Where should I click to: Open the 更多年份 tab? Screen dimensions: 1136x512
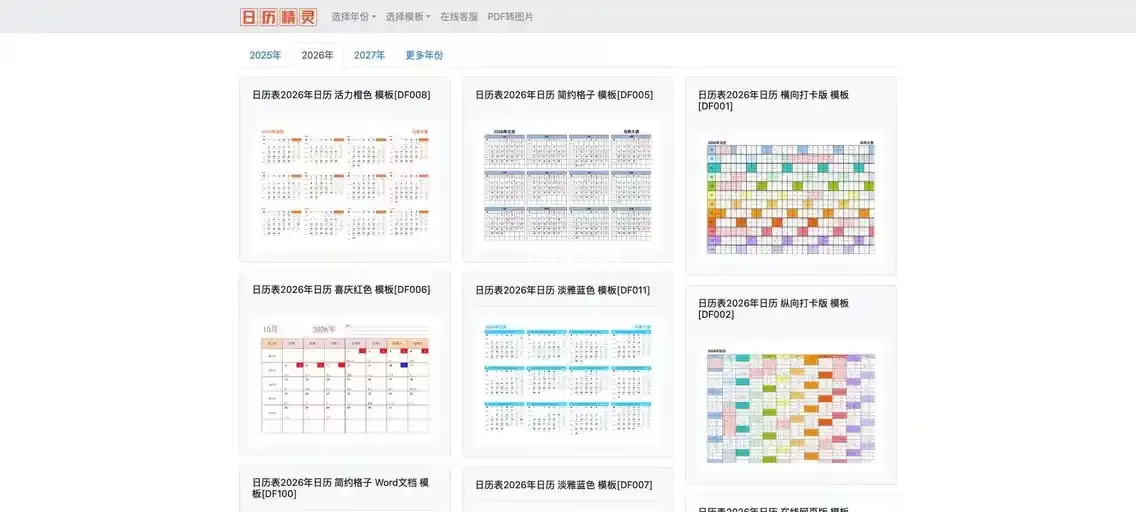tap(424, 55)
